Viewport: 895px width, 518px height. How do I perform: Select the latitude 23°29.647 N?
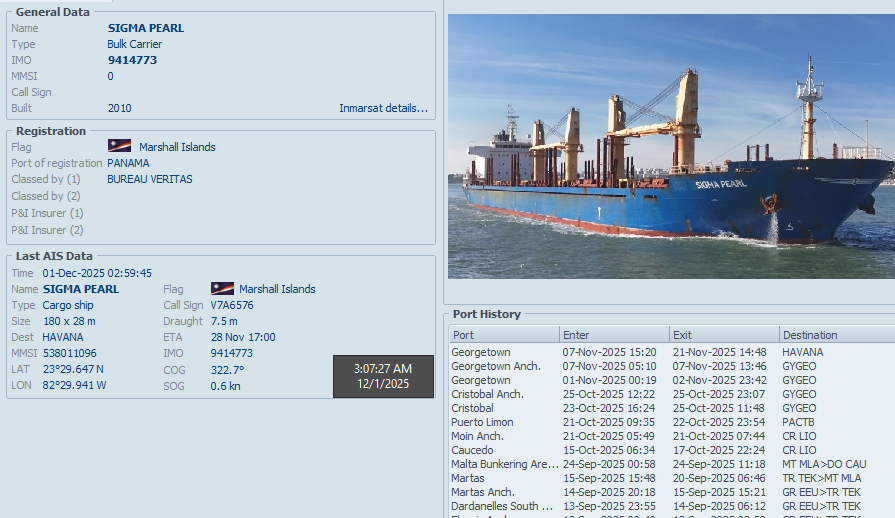[73, 369]
